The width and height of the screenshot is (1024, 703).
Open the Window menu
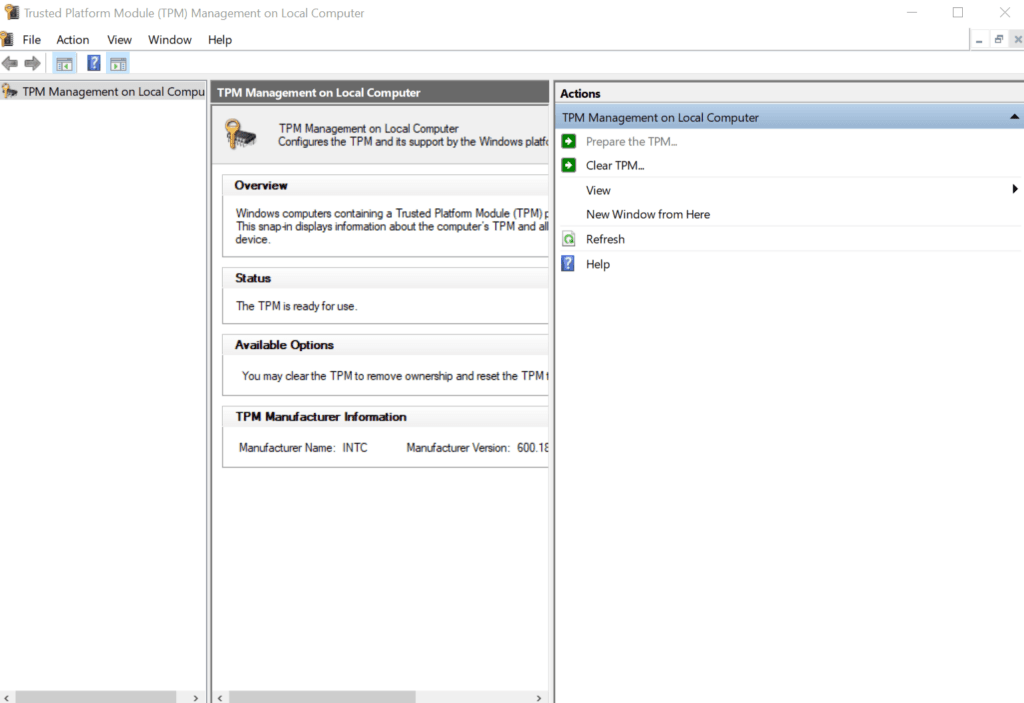pyautogui.click(x=169, y=39)
